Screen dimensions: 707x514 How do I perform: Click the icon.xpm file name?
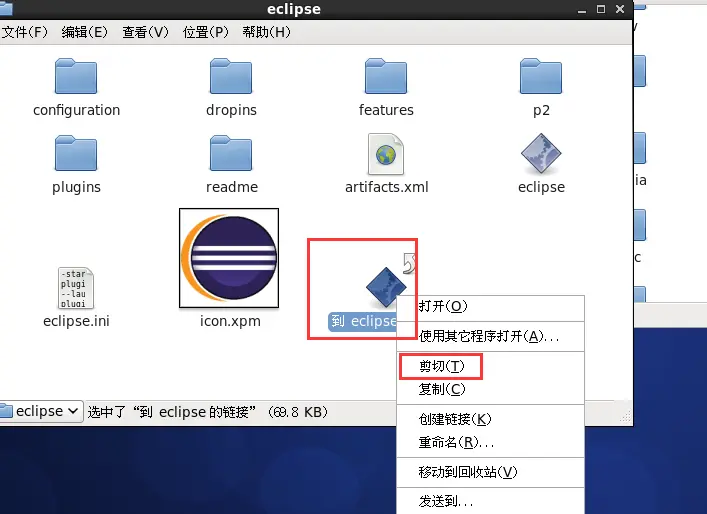click(230, 321)
